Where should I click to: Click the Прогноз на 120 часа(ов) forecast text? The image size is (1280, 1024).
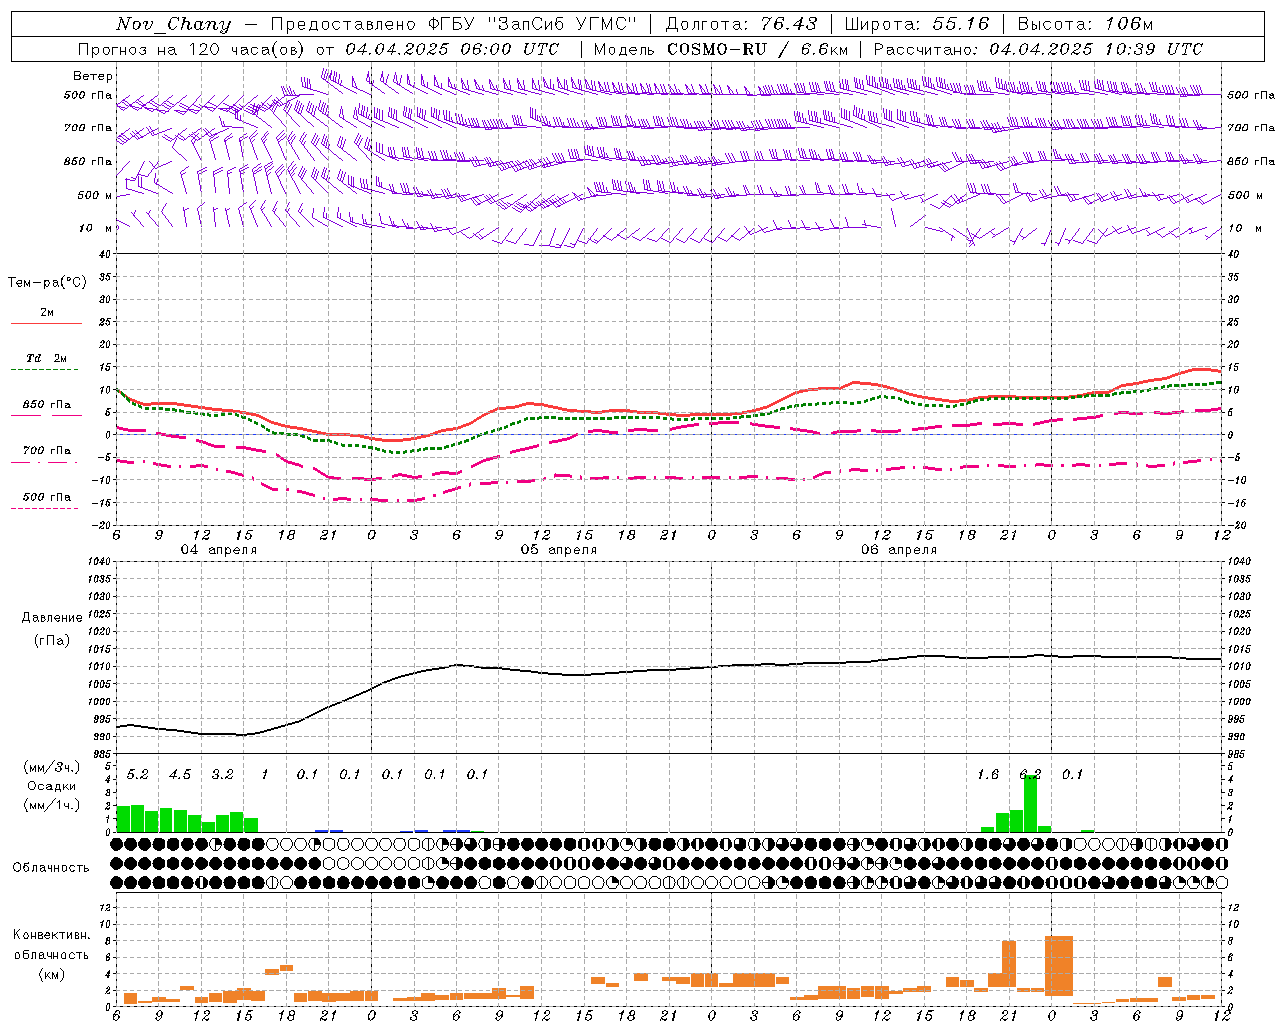pos(192,49)
